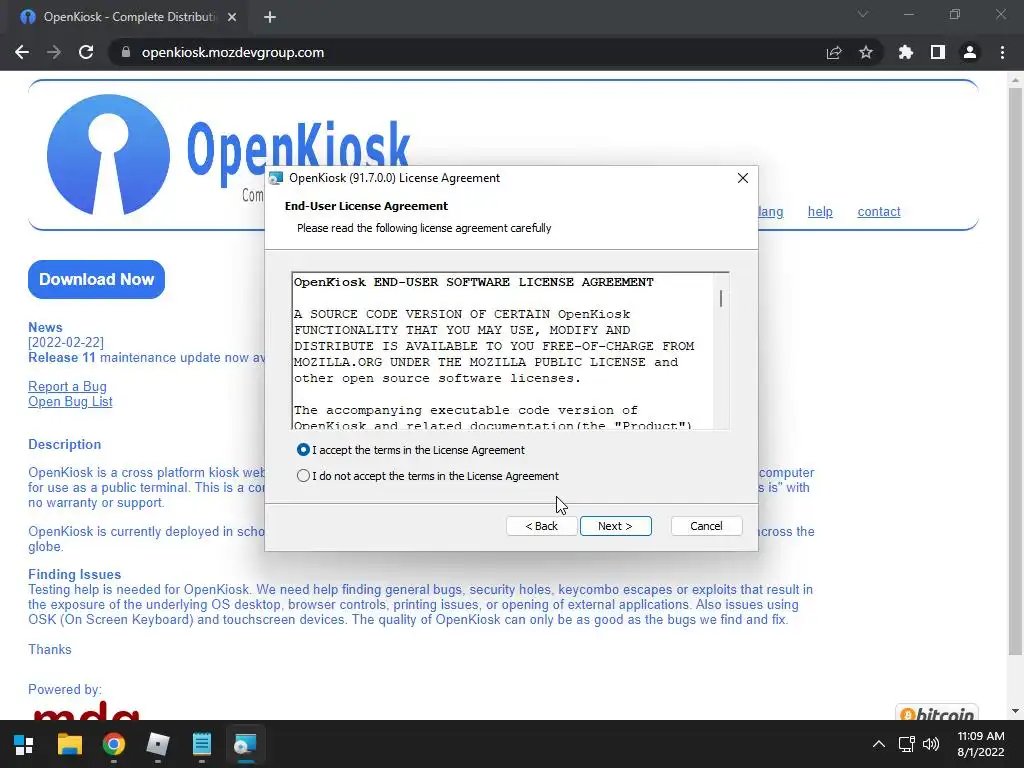This screenshot has width=1024, height=768.
Task: Click the browser forward arrow
Action: coord(54,52)
